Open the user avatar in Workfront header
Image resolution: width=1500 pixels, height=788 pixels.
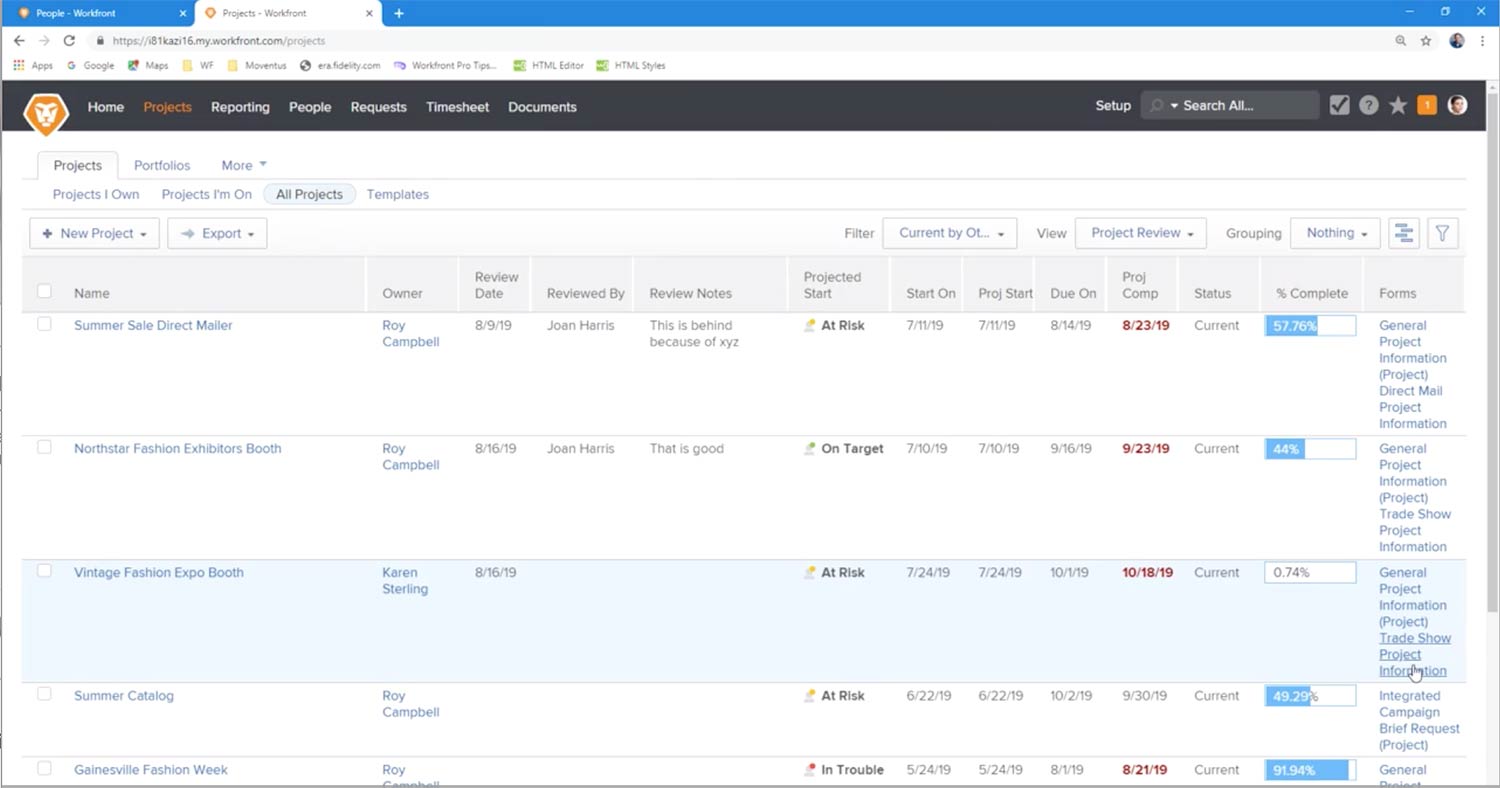tap(1457, 105)
